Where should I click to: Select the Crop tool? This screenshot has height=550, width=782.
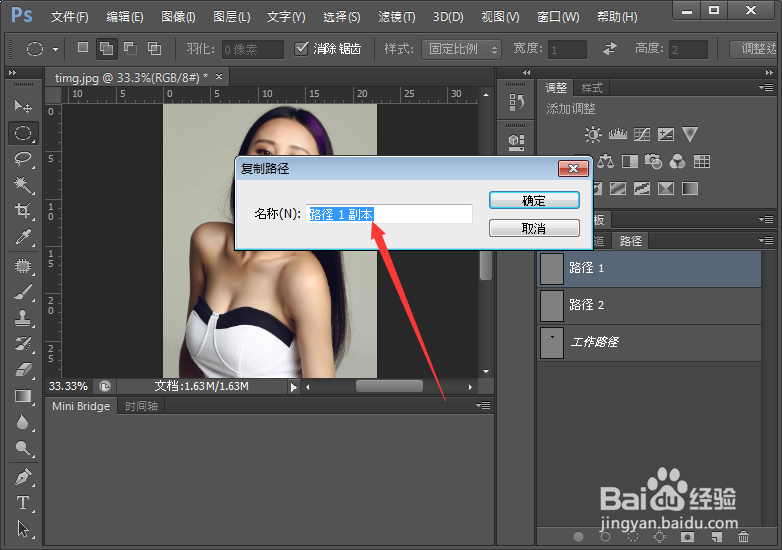[22, 210]
